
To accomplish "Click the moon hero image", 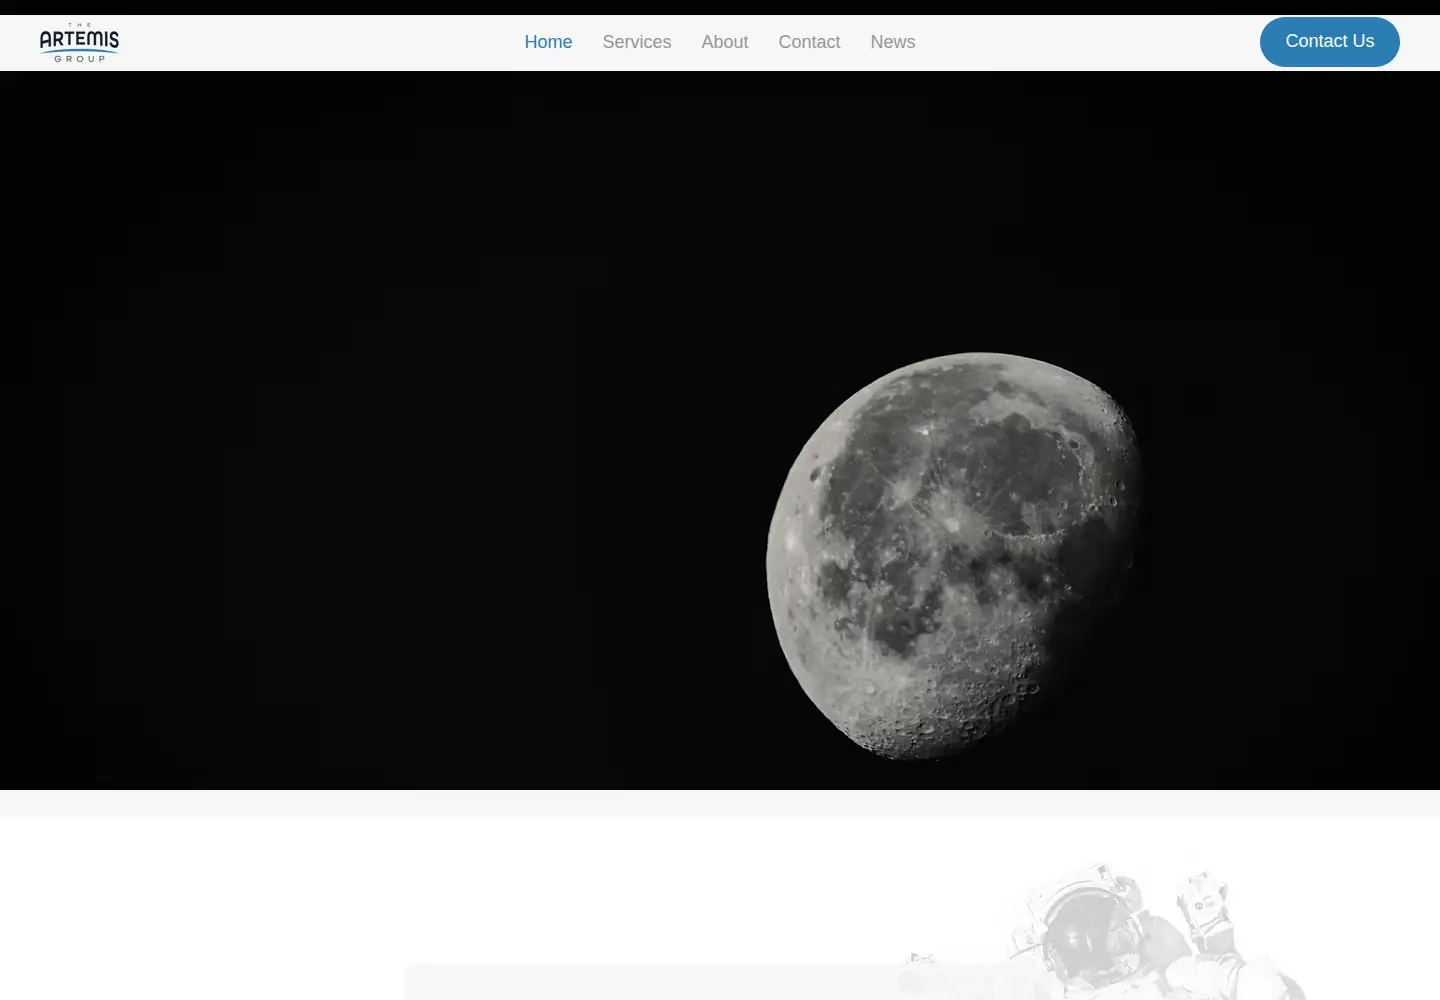I will click(720, 430).
